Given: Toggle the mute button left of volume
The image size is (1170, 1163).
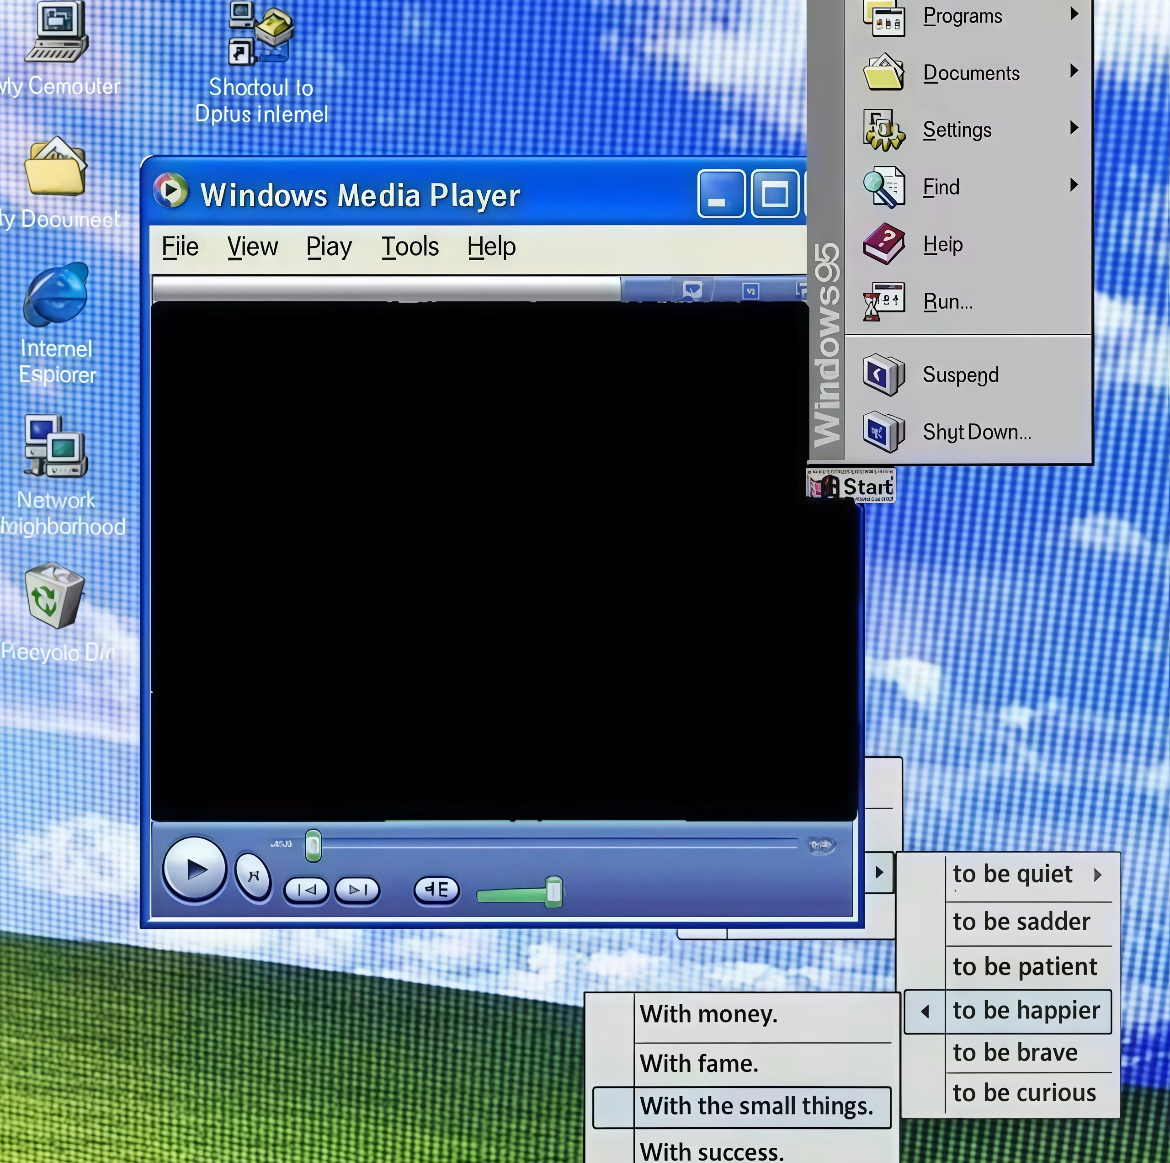Looking at the screenshot, I should tap(436, 889).
